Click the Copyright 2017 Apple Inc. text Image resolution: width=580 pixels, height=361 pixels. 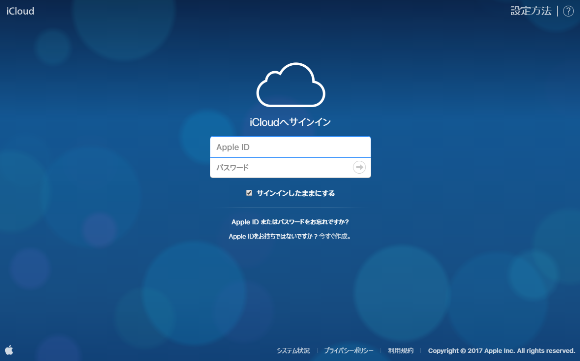pyautogui.click(x=502, y=351)
